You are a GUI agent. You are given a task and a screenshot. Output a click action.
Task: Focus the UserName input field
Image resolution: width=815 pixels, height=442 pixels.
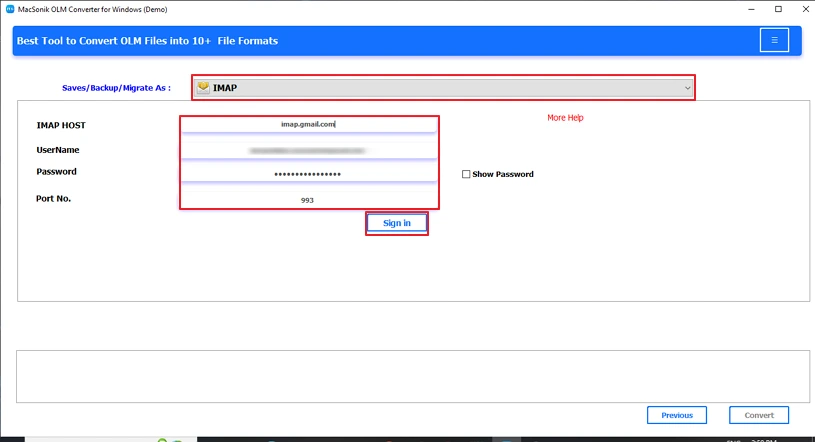tap(308, 150)
